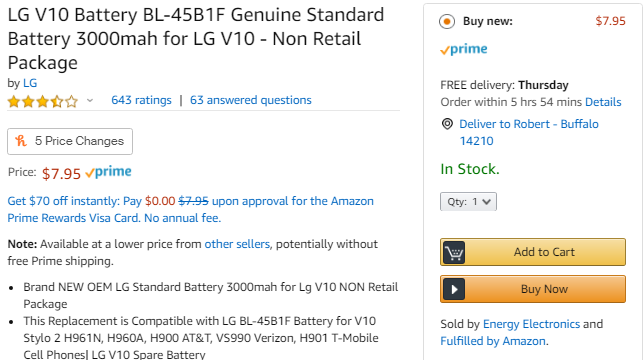Image resolution: width=643 pixels, height=360 pixels.
Task: Click the Honey icon in Price Changes
Action: [x=21, y=141]
